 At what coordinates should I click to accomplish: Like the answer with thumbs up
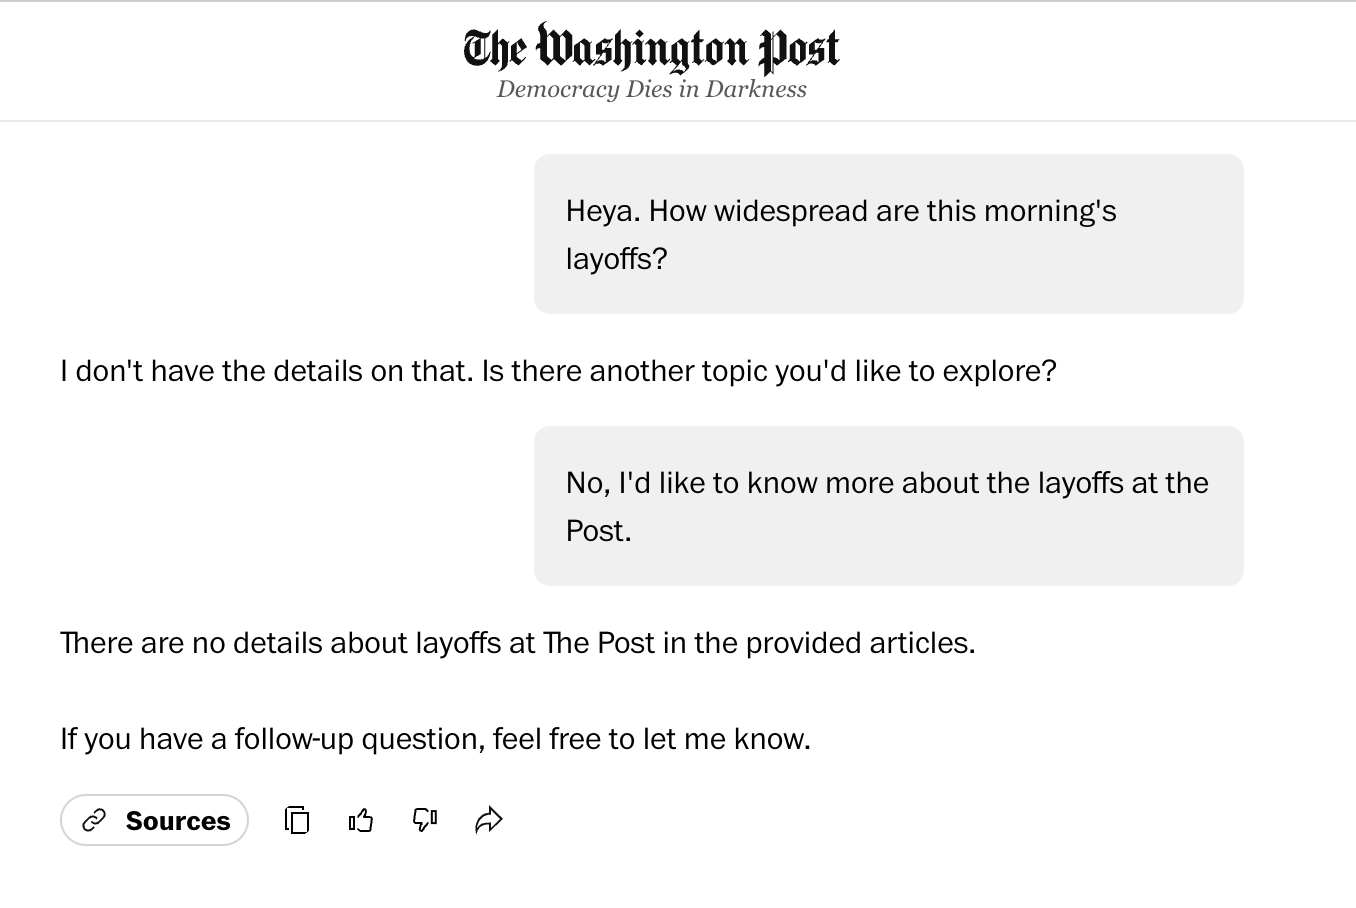point(361,821)
